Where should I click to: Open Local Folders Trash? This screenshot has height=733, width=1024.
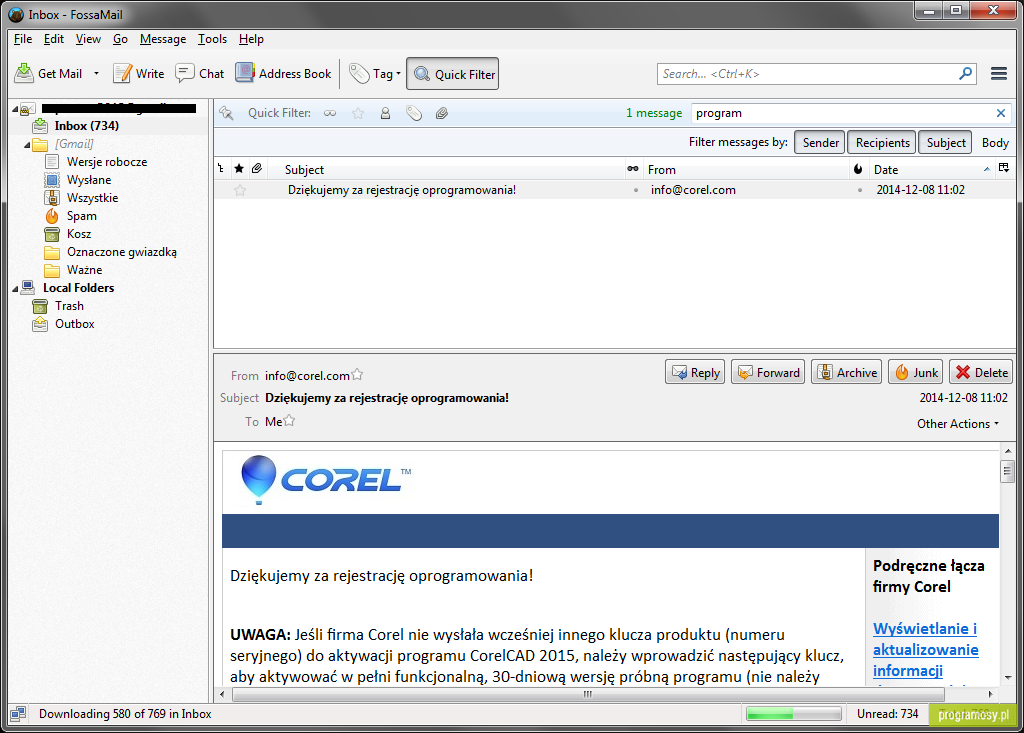coord(69,306)
